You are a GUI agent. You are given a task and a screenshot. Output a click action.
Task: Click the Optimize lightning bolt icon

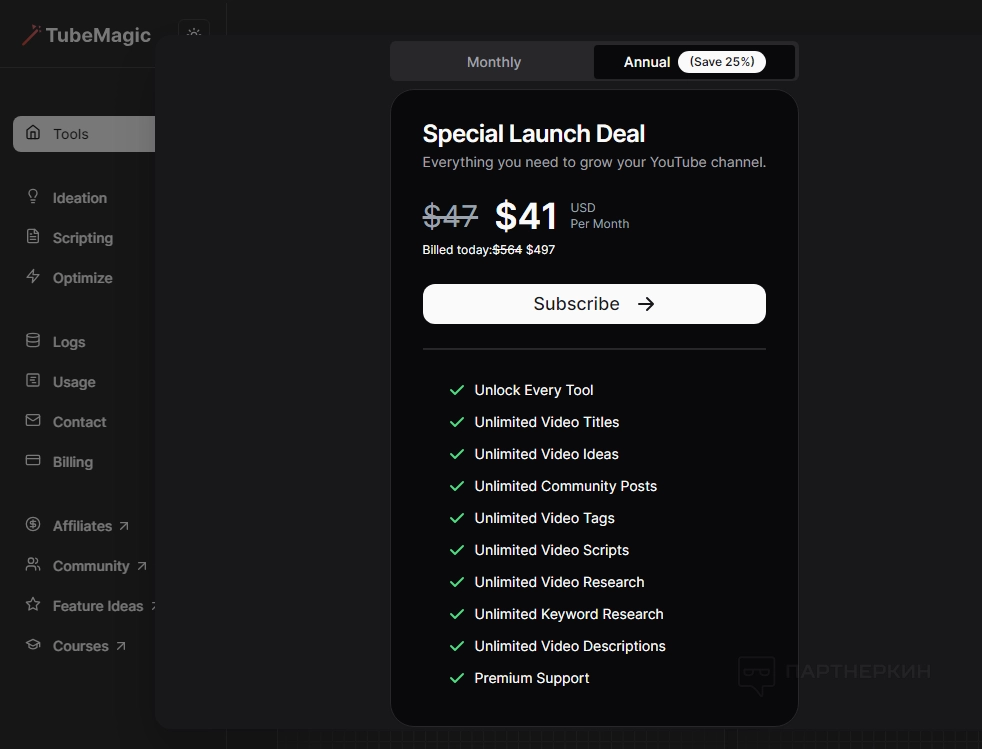(33, 277)
